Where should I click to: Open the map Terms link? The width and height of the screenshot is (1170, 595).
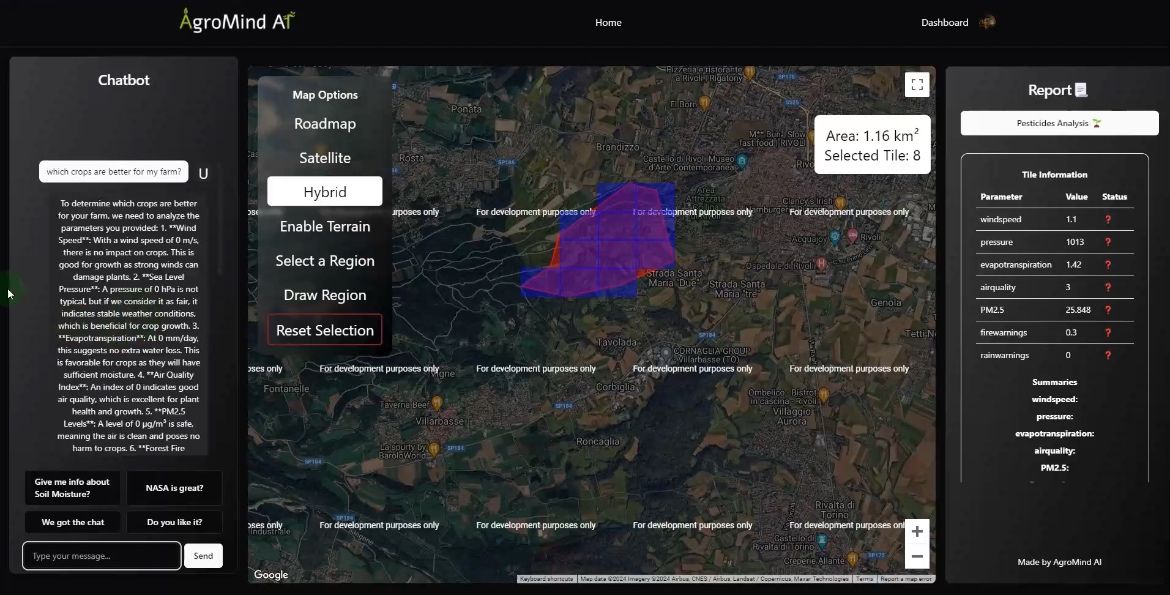tap(864, 579)
